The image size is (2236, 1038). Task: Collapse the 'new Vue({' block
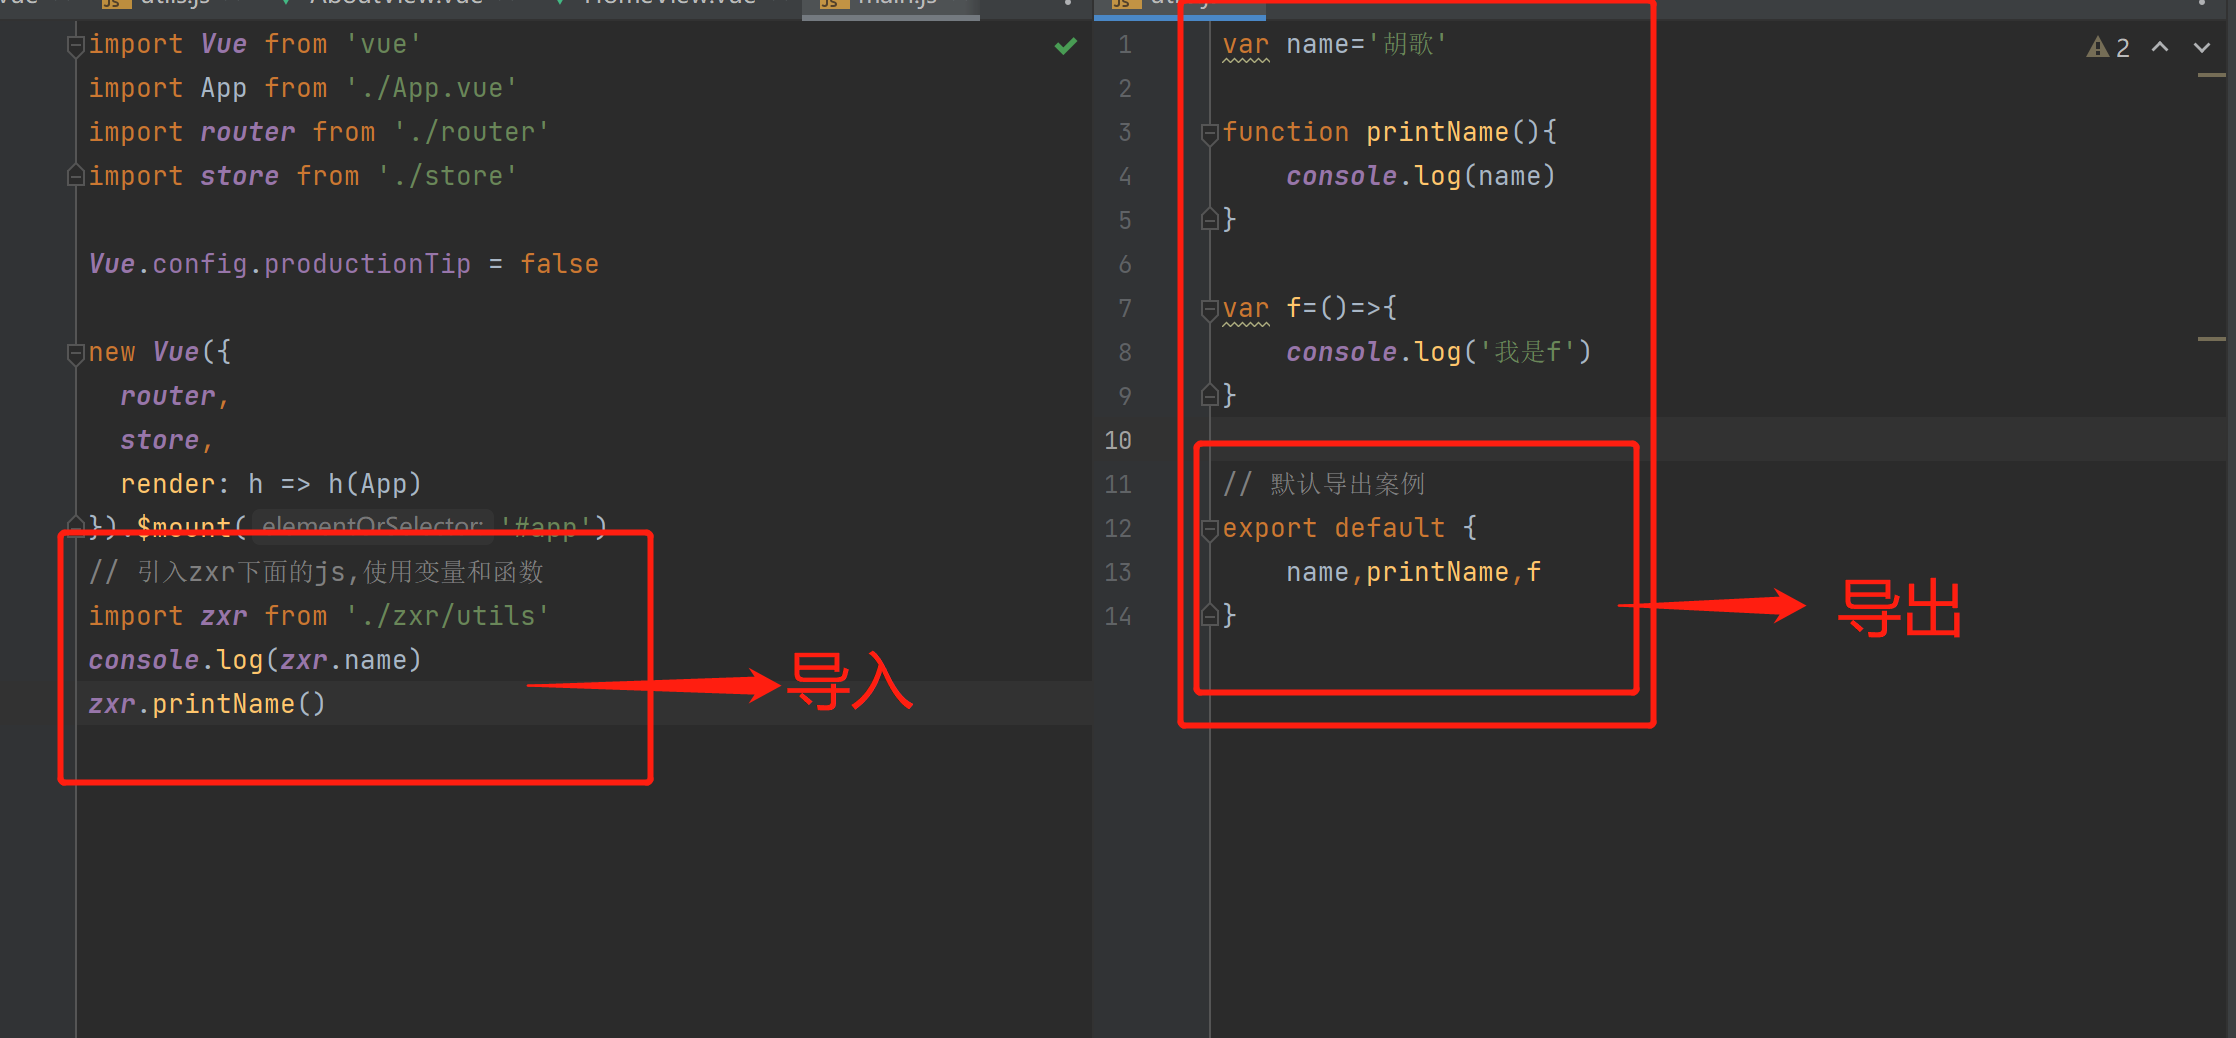(75, 353)
